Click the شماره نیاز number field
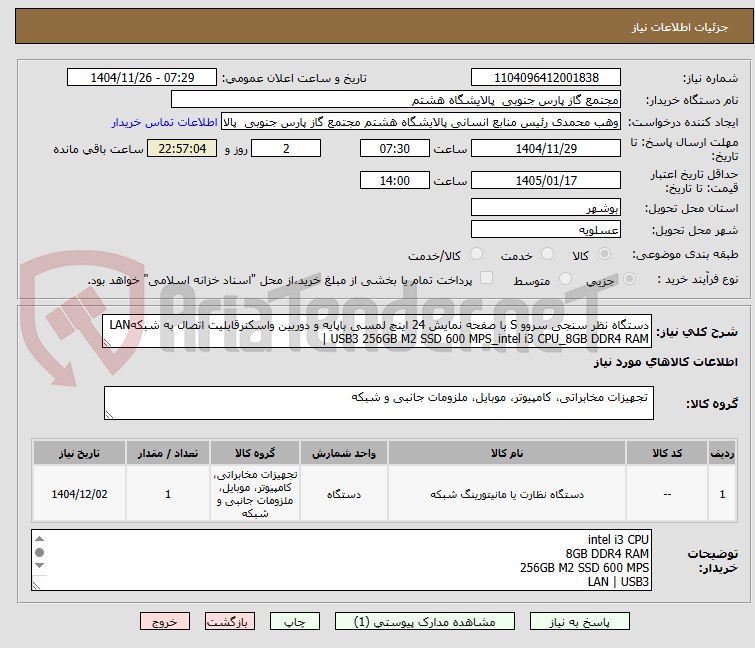The height and width of the screenshot is (648, 755). (546, 78)
